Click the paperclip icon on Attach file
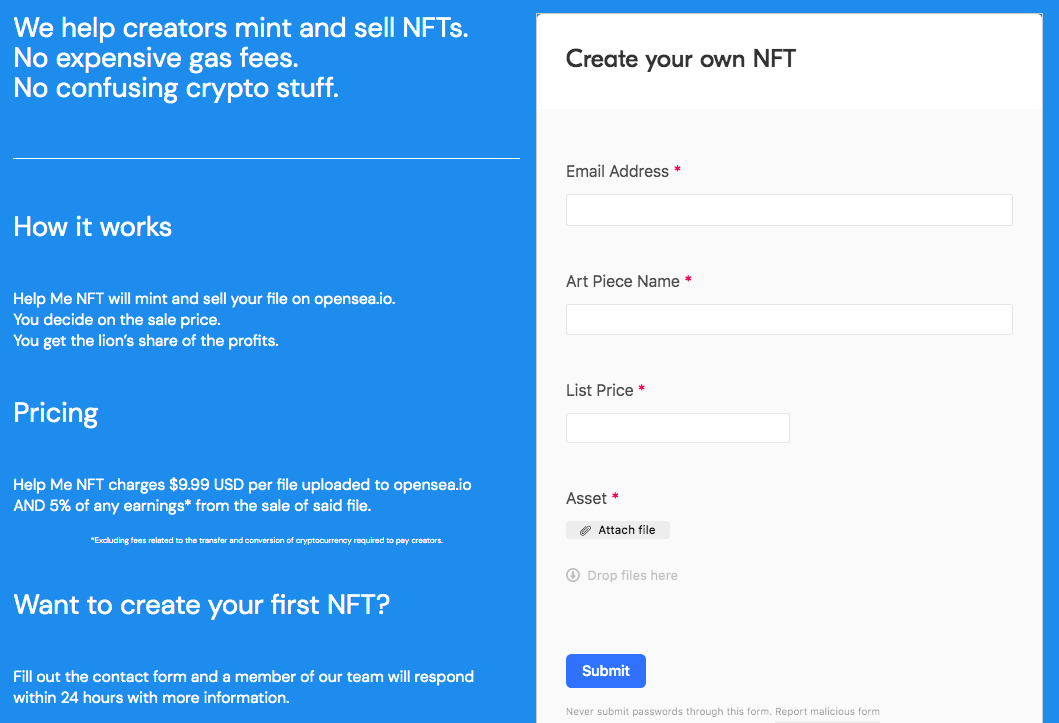Screen dimensions: 1059x723 pos(584,529)
